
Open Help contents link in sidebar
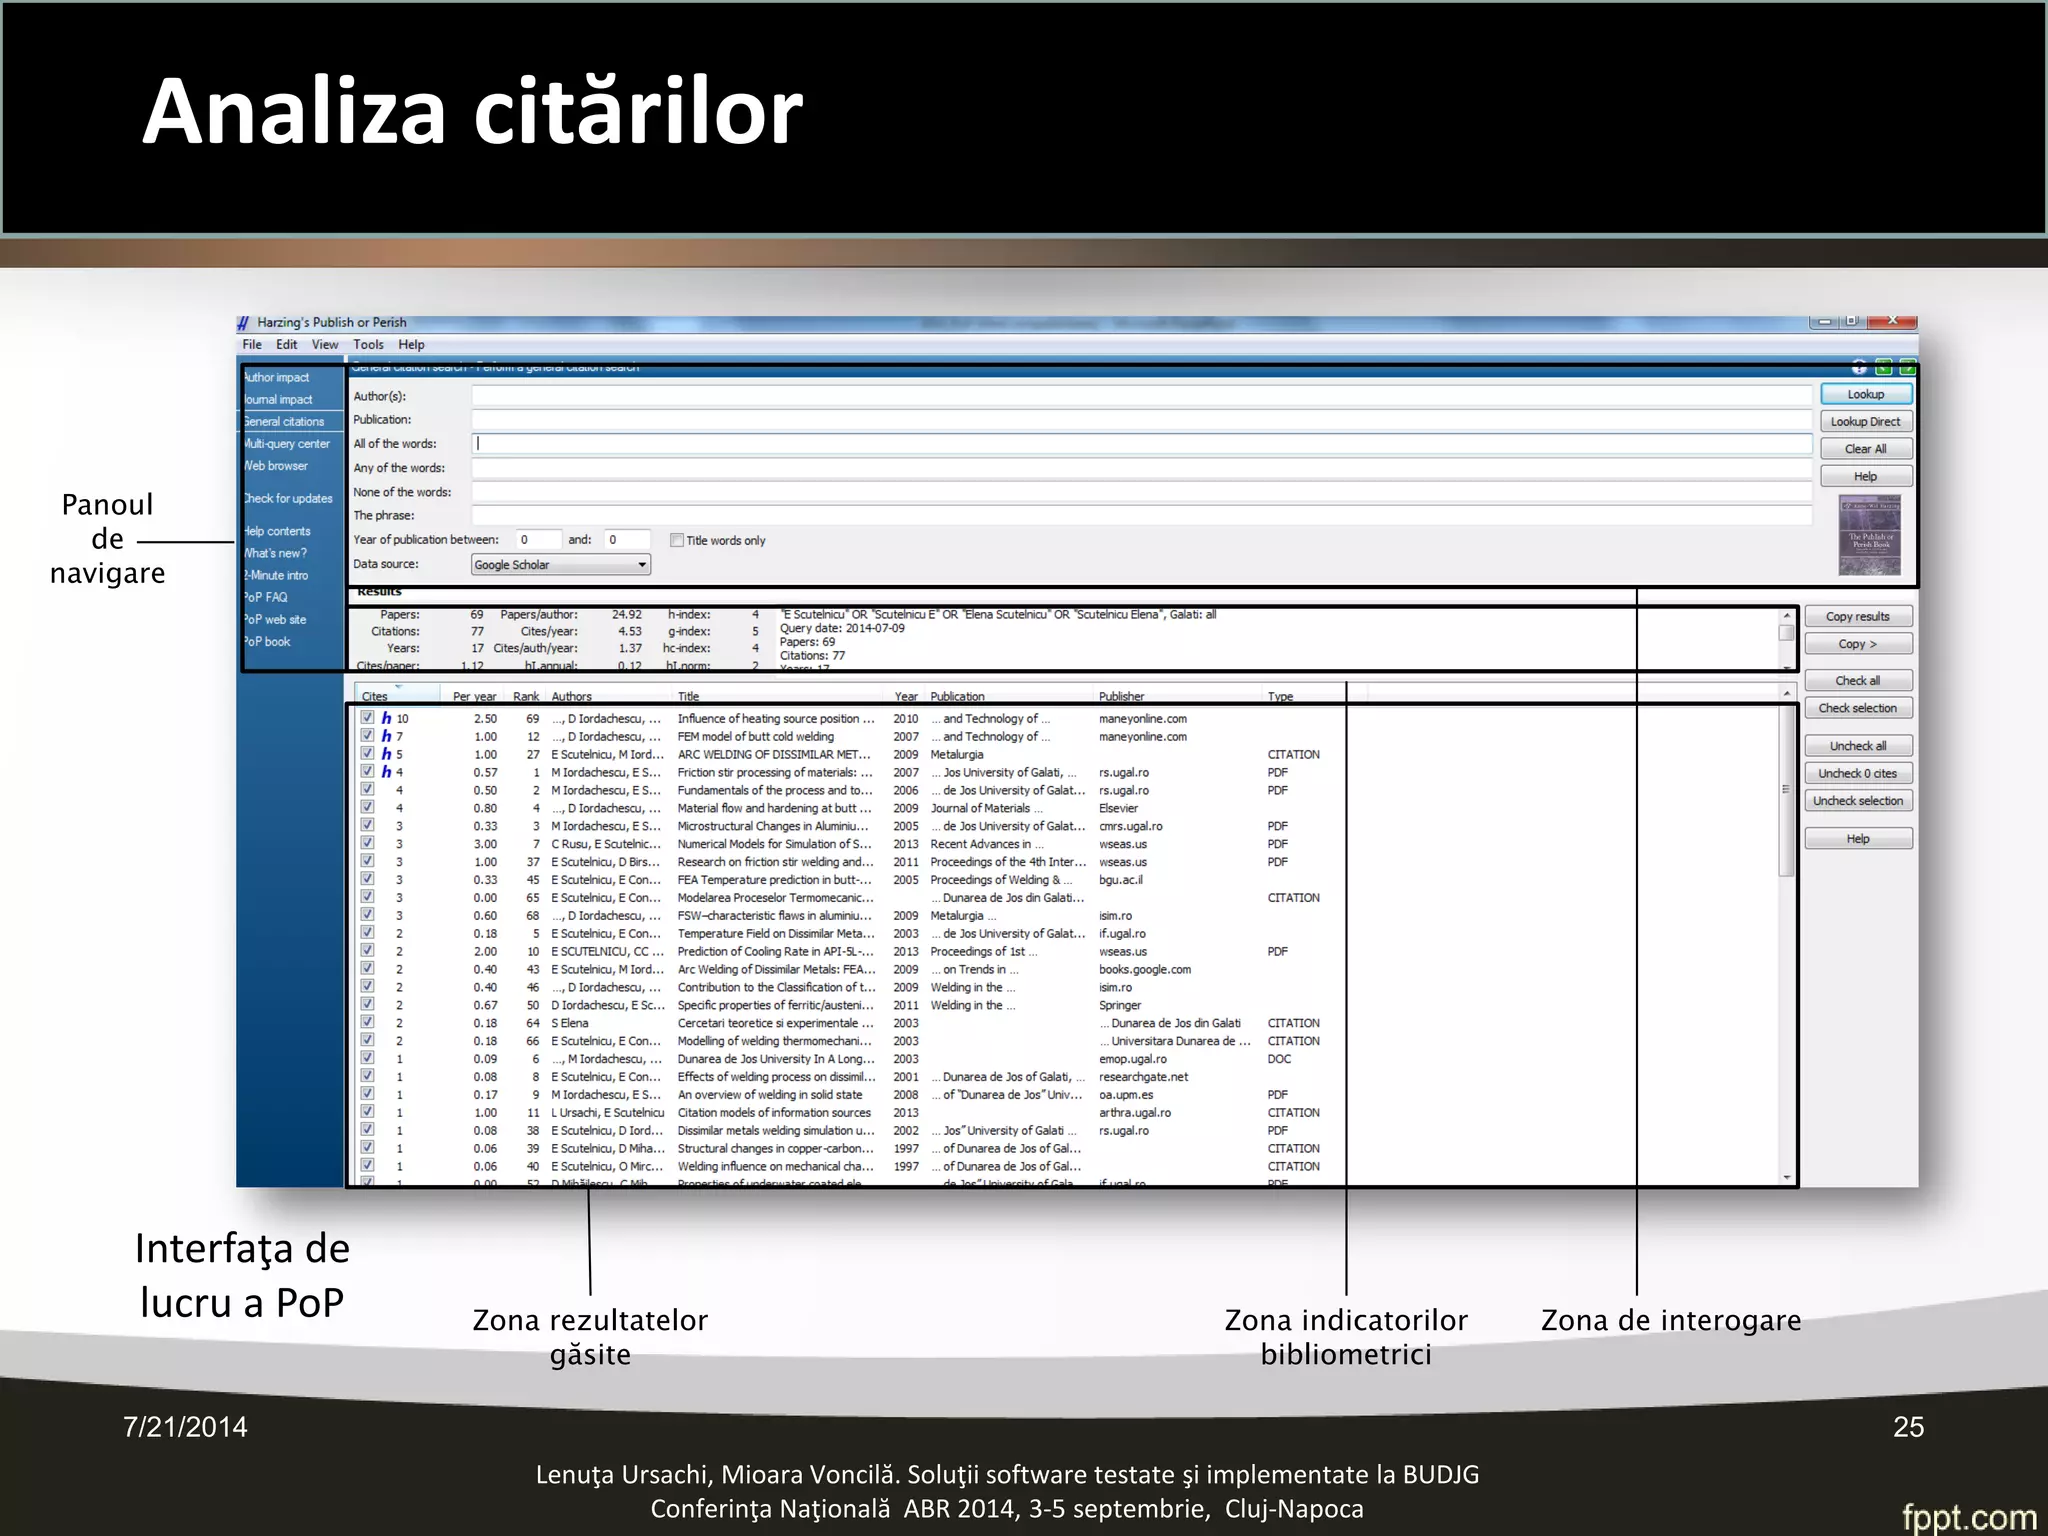(277, 531)
